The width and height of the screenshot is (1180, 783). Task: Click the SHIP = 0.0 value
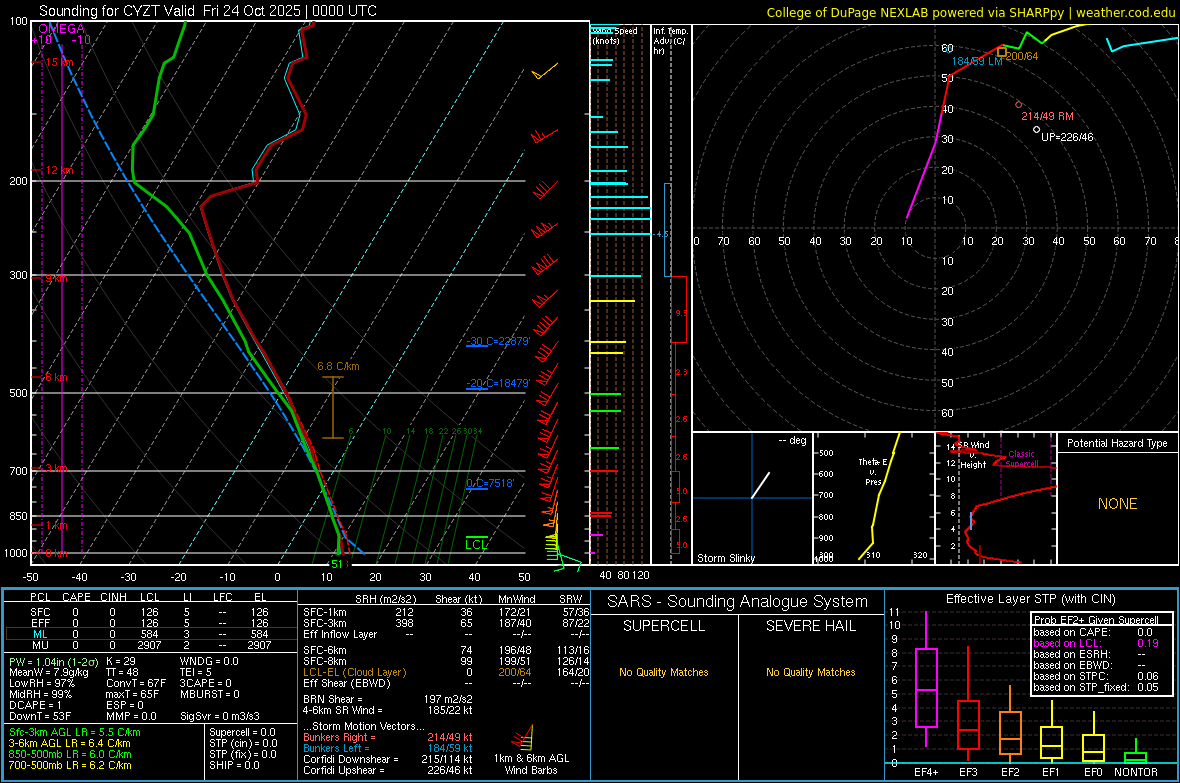(234, 765)
